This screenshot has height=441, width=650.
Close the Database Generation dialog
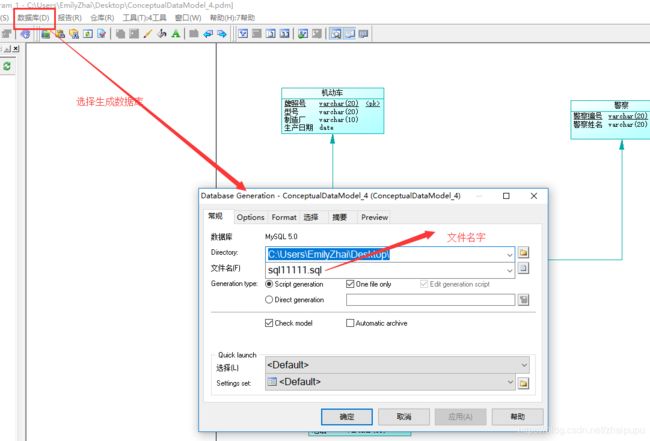coord(534,196)
